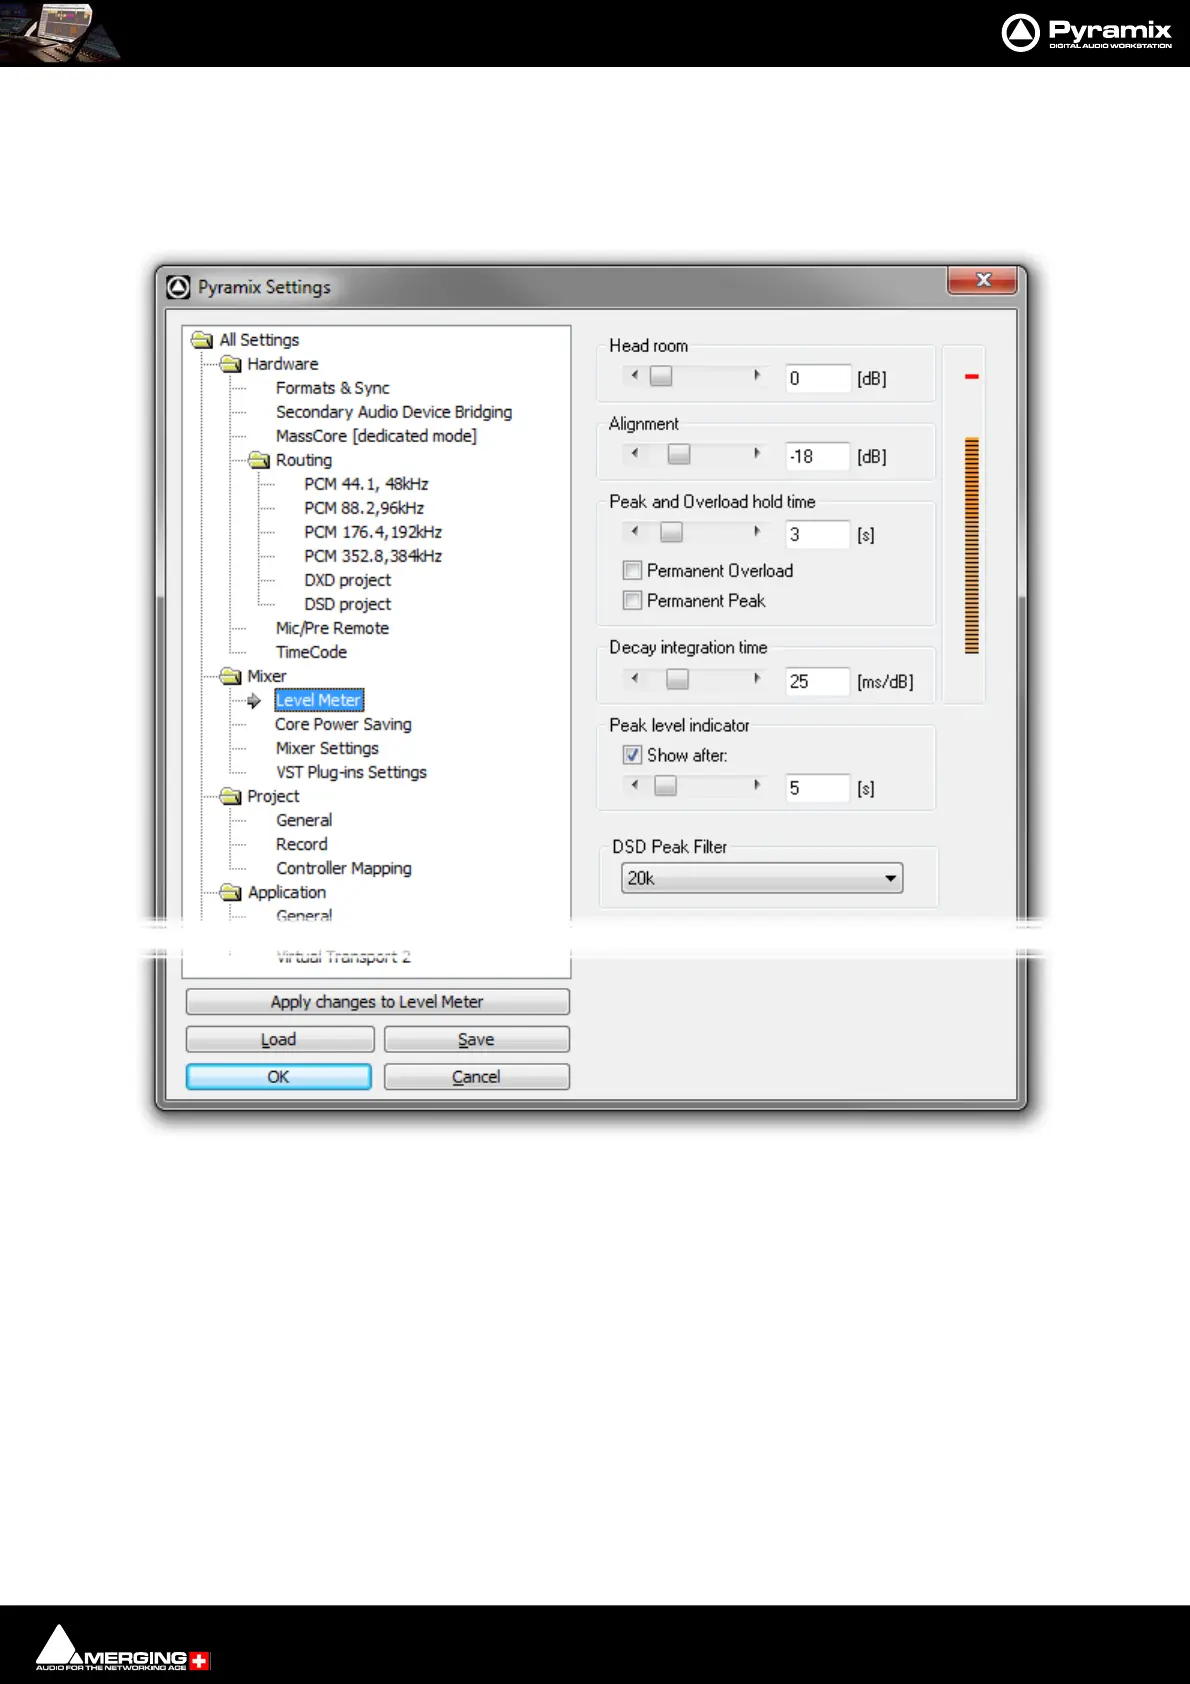Select PCM 88.2,96kHz routing
The height and width of the screenshot is (1684, 1190).
[x=364, y=508]
